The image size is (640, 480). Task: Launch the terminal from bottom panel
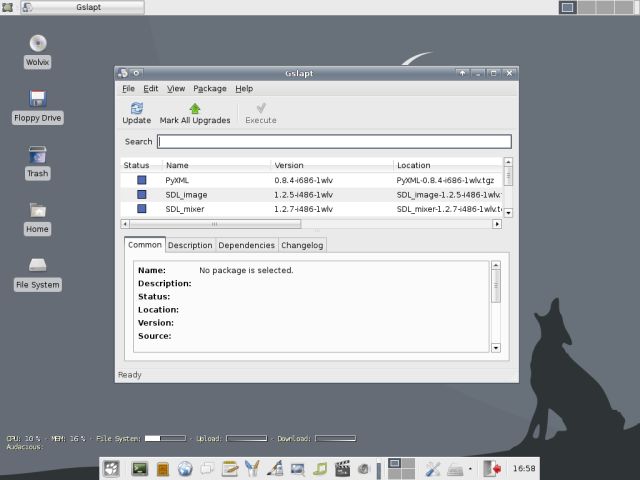coord(140,469)
